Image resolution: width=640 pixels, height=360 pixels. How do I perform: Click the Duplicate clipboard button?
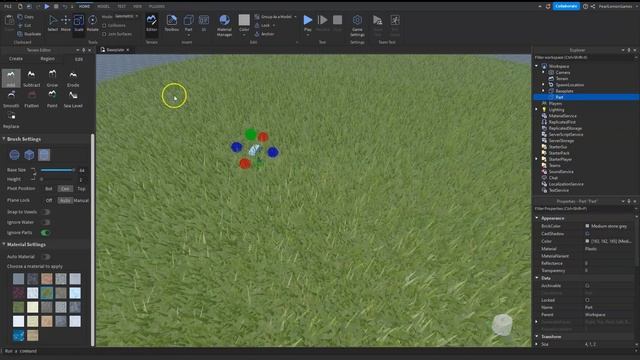click(x=29, y=34)
